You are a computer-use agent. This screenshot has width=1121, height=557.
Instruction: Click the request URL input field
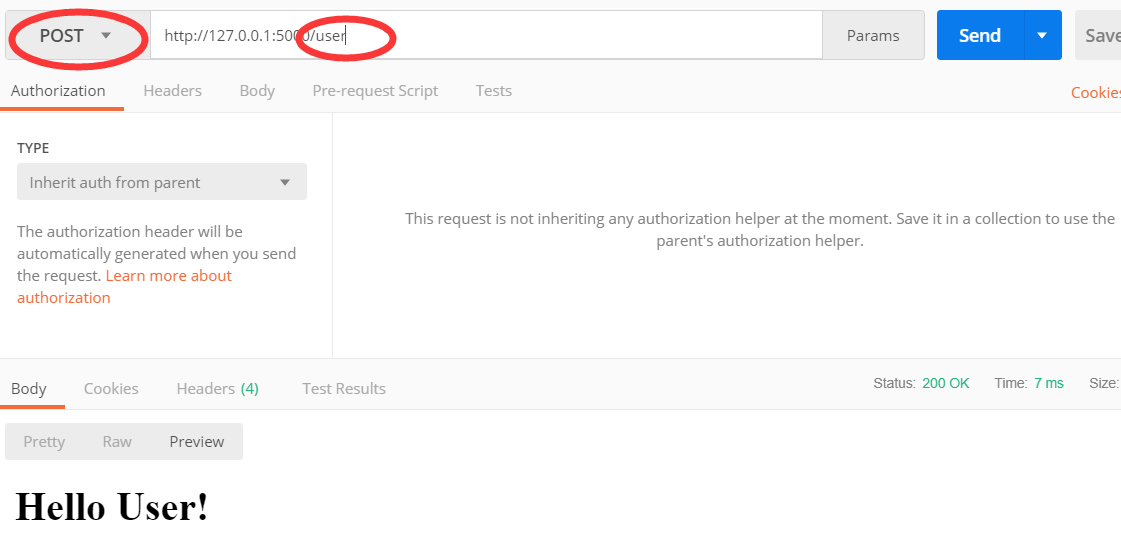click(560, 36)
